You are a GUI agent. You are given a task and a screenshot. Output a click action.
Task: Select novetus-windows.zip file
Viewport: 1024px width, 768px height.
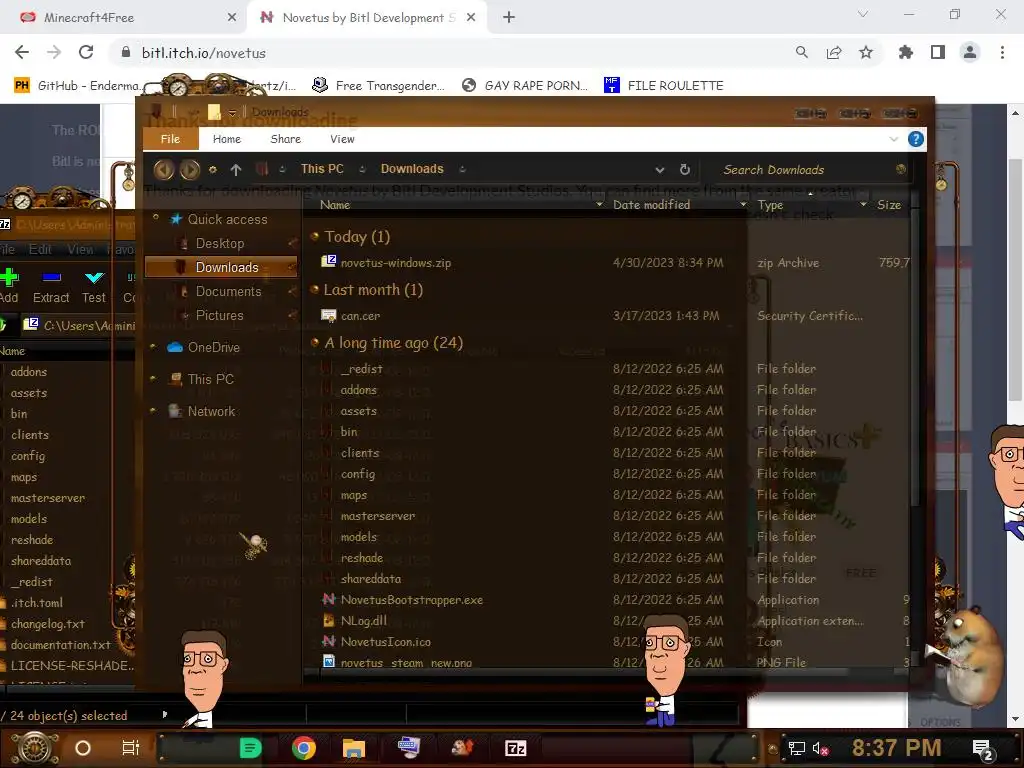[x=395, y=263]
